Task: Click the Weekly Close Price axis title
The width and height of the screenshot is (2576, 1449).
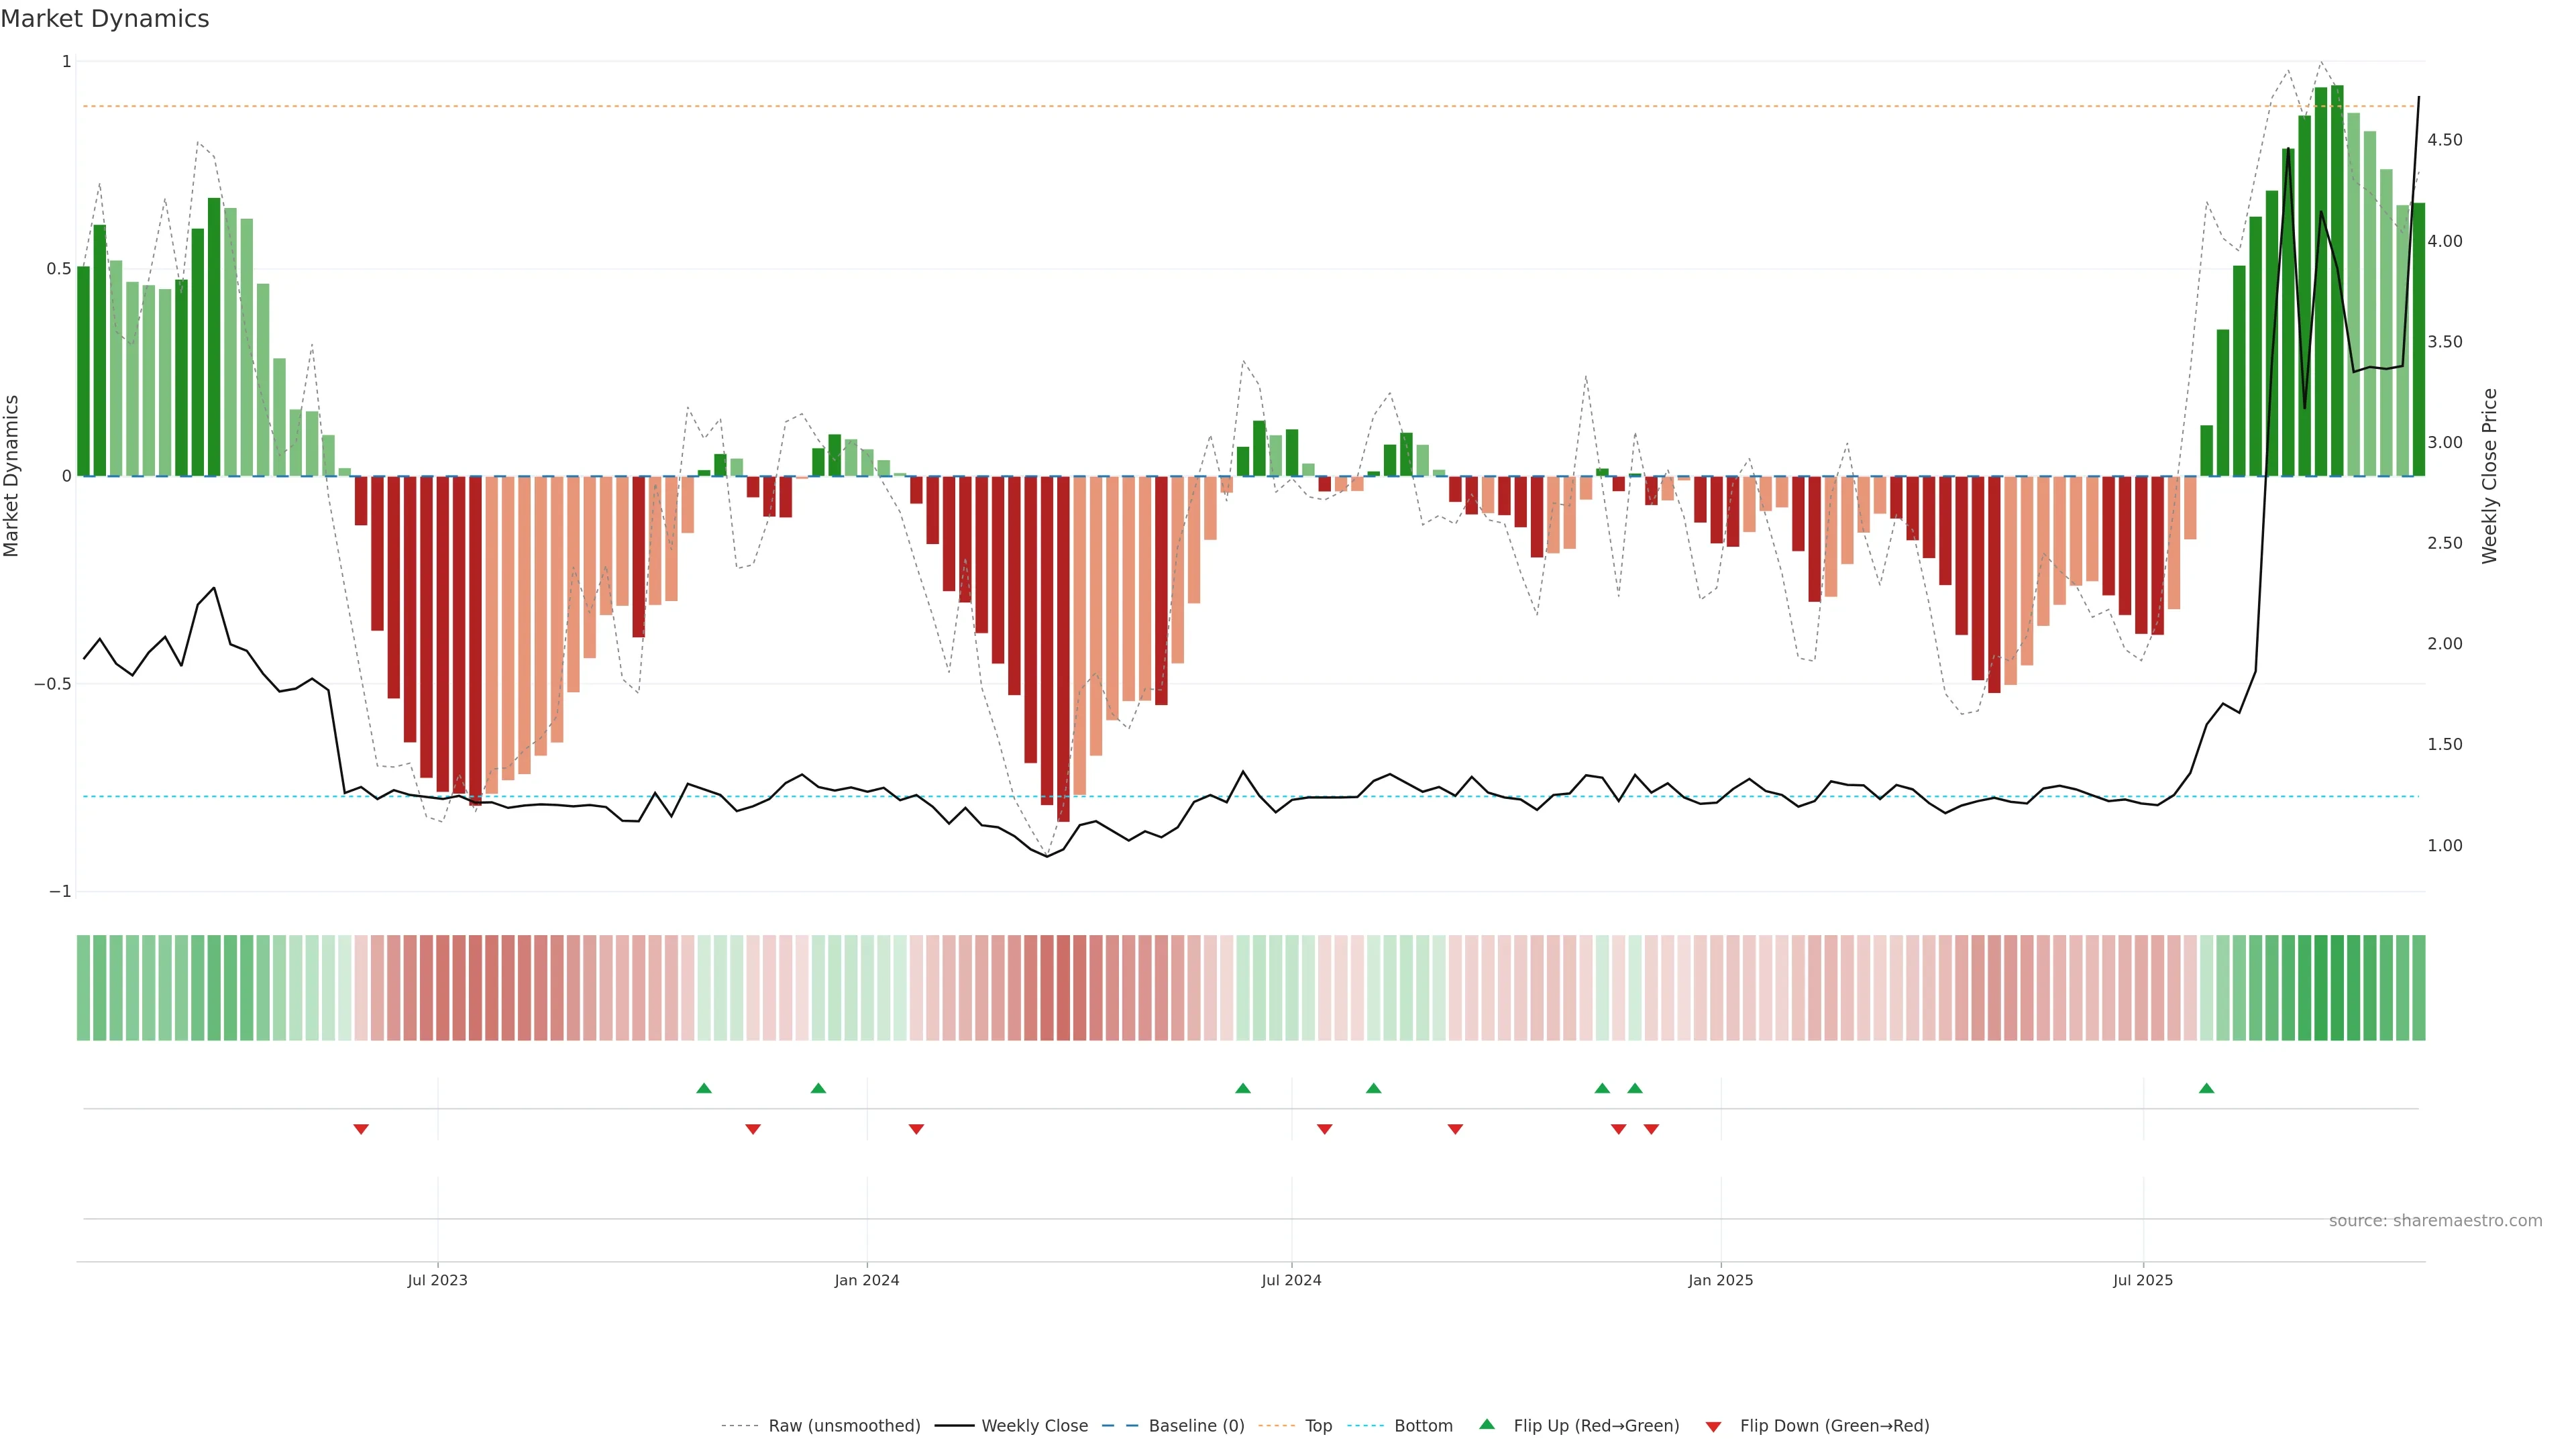Action: point(2490,476)
